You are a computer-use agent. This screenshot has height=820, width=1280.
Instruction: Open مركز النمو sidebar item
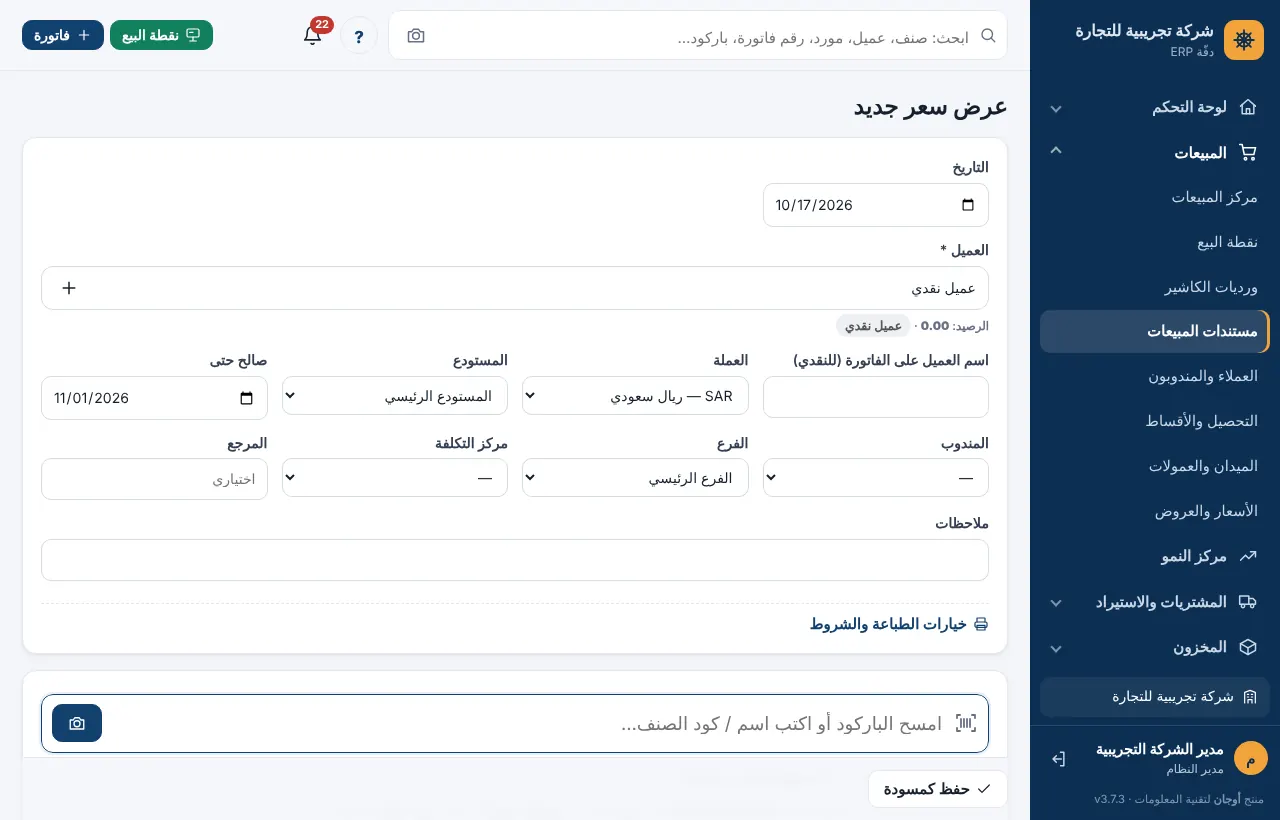point(1155,556)
